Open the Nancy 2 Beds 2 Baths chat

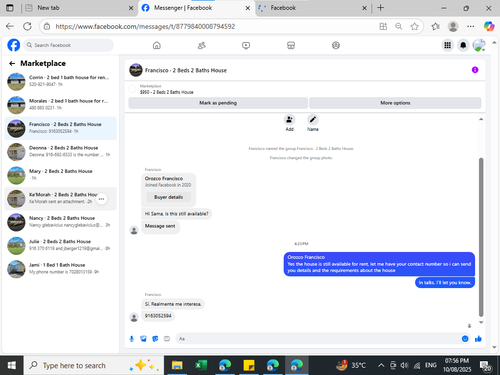click(x=60, y=222)
